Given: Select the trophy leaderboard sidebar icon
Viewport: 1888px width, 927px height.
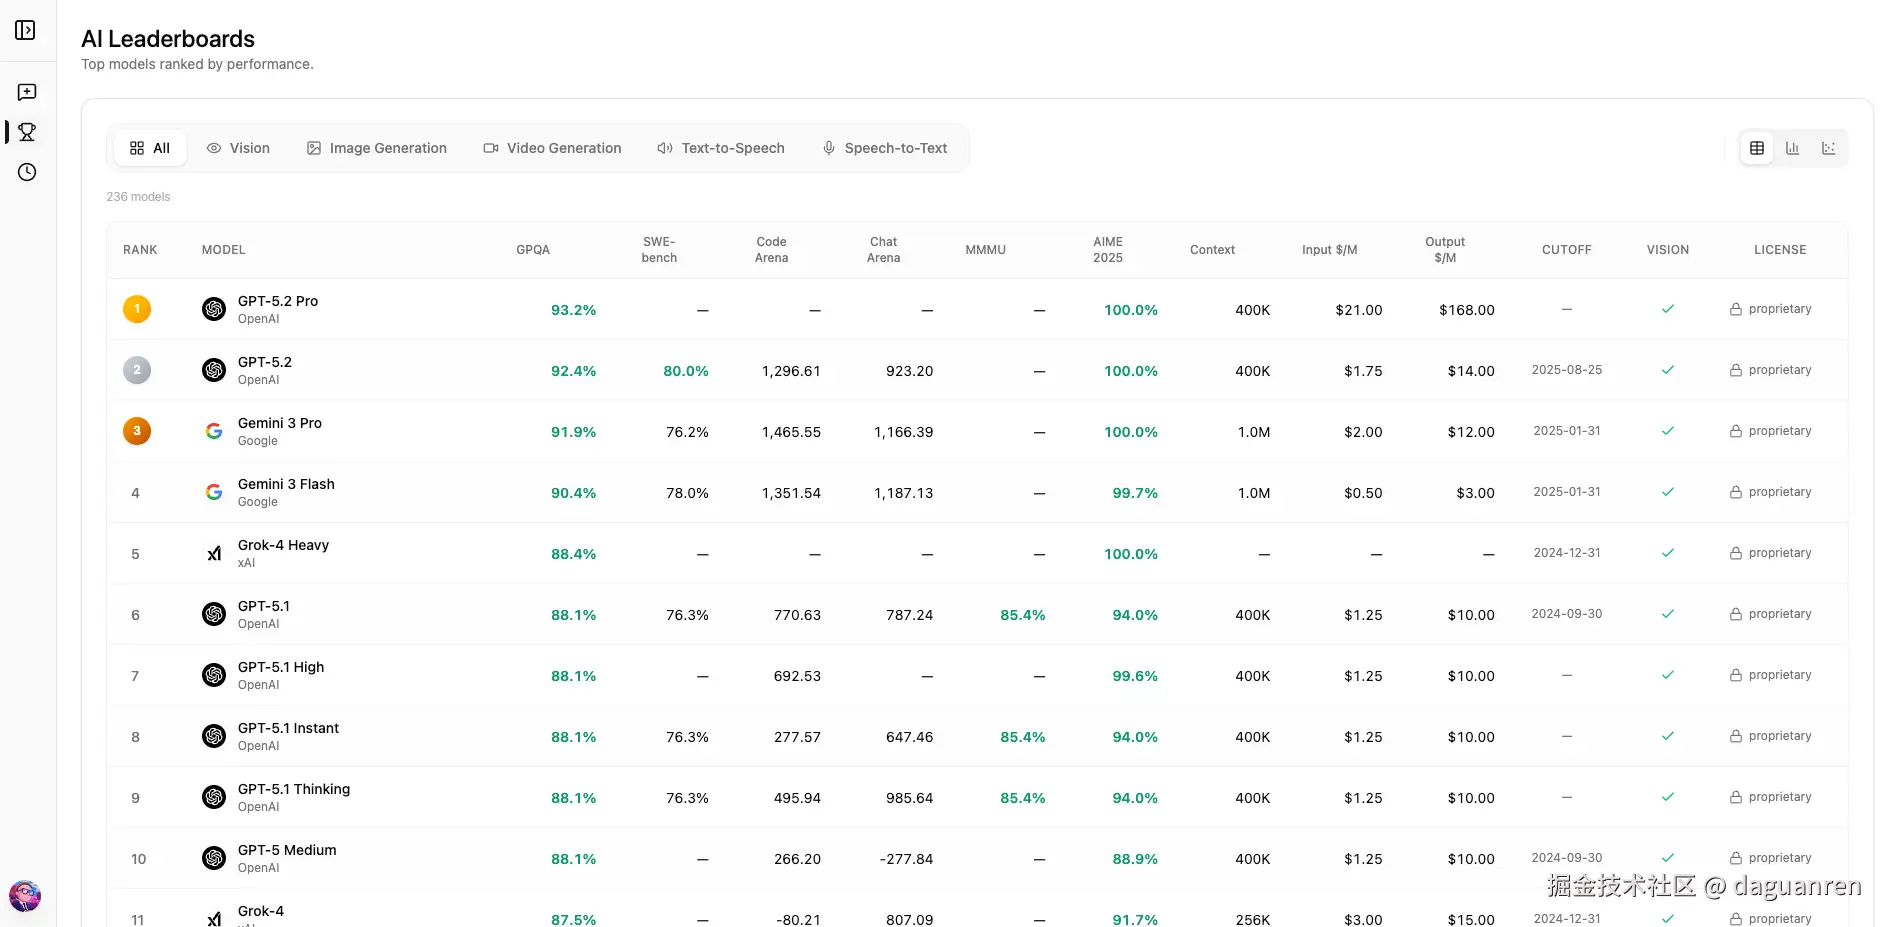Looking at the screenshot, I should 27,132.
